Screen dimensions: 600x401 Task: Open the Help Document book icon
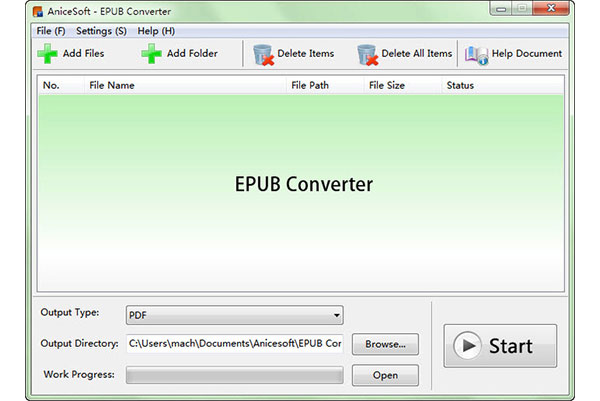click(x=476, y=55)
